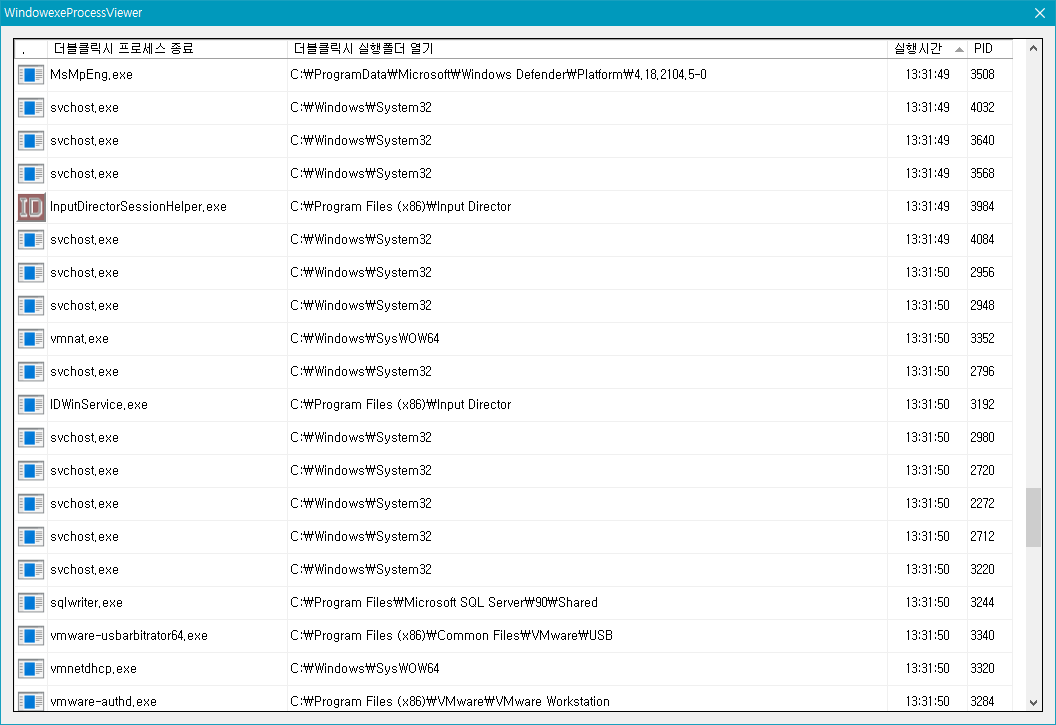Image resolution: width=1056 pixels, height=725 pixels.
Task: Click icon of svchost.exe with PID 2948
Action: tap(31, 306)
